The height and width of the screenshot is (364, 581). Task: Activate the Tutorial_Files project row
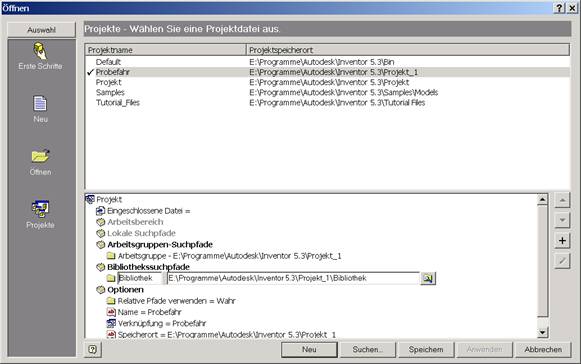pos(328,103)
